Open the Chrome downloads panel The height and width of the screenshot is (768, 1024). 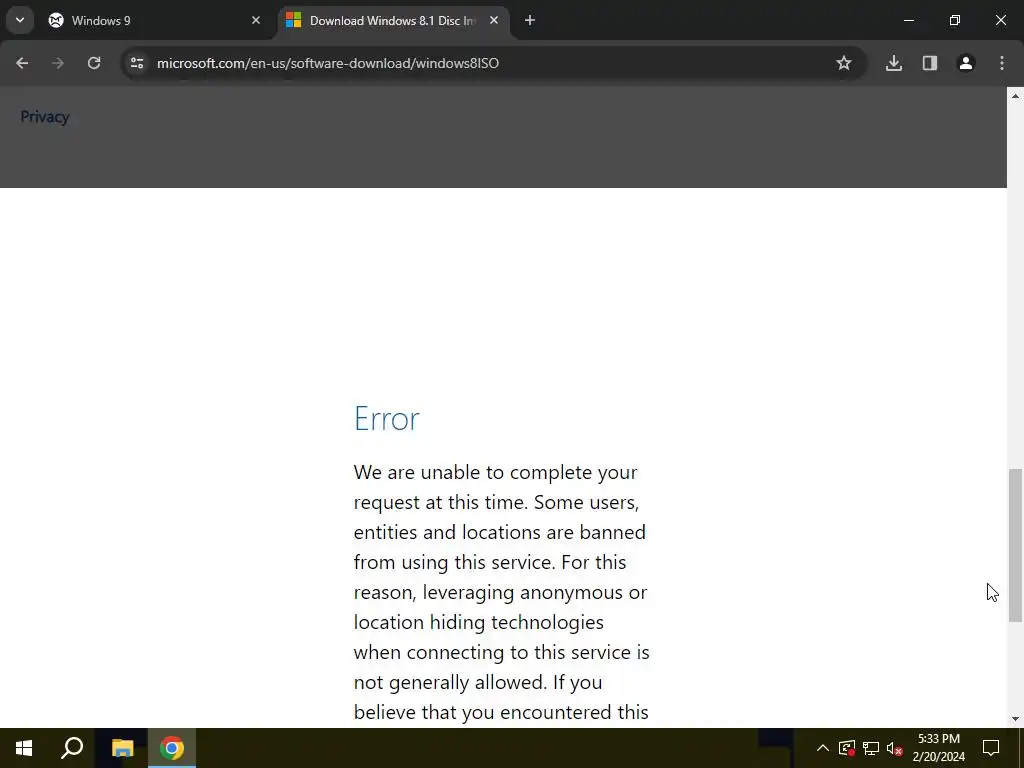coord(894,63)
